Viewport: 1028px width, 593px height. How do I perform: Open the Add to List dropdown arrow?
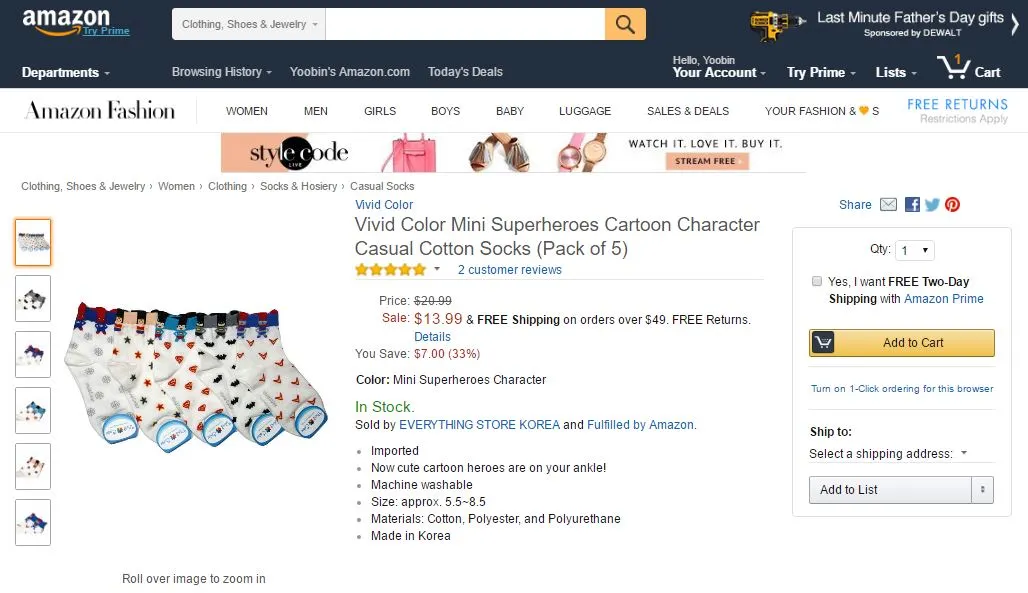tap(983, 490)
